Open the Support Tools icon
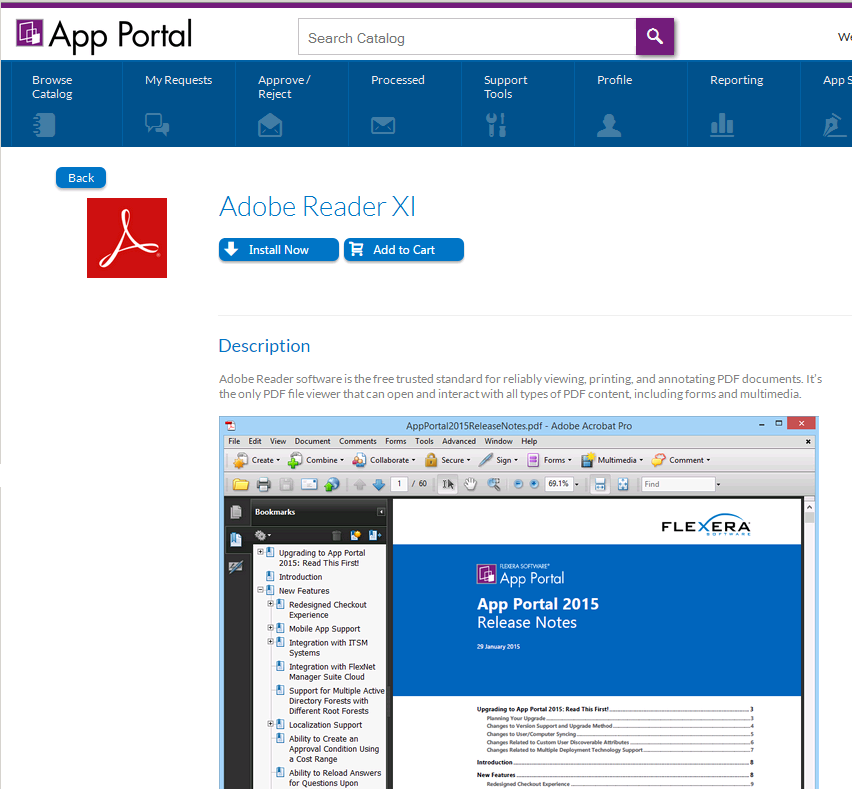 [x=496, y=125]
